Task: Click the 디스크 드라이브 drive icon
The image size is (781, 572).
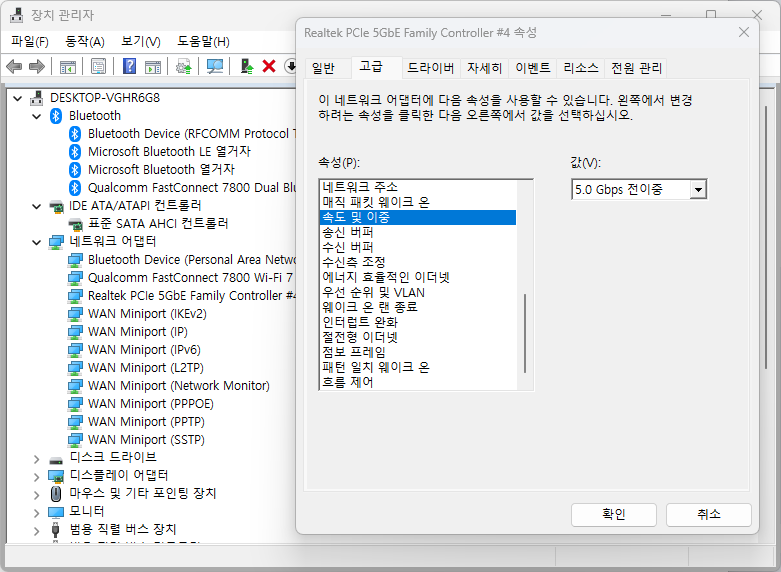Action: pyautogui.click(x=56, y=459)
